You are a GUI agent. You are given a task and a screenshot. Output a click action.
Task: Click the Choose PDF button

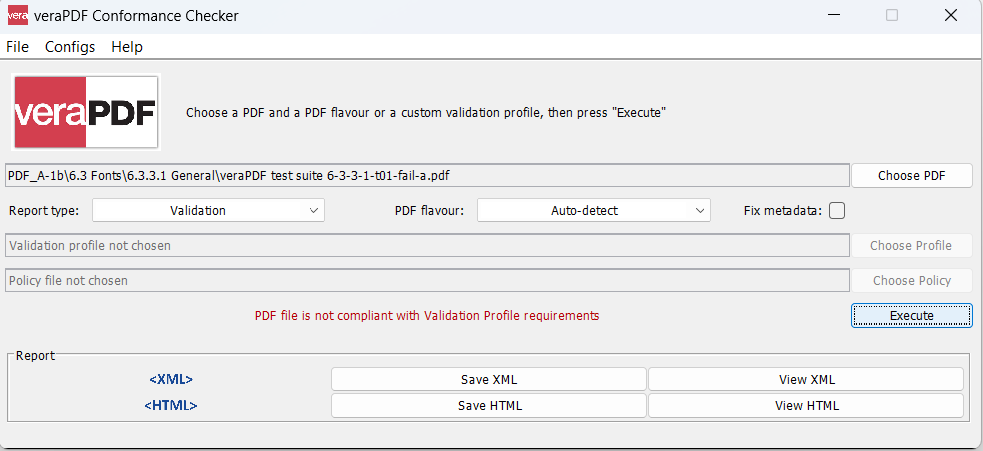coord(912,176)
